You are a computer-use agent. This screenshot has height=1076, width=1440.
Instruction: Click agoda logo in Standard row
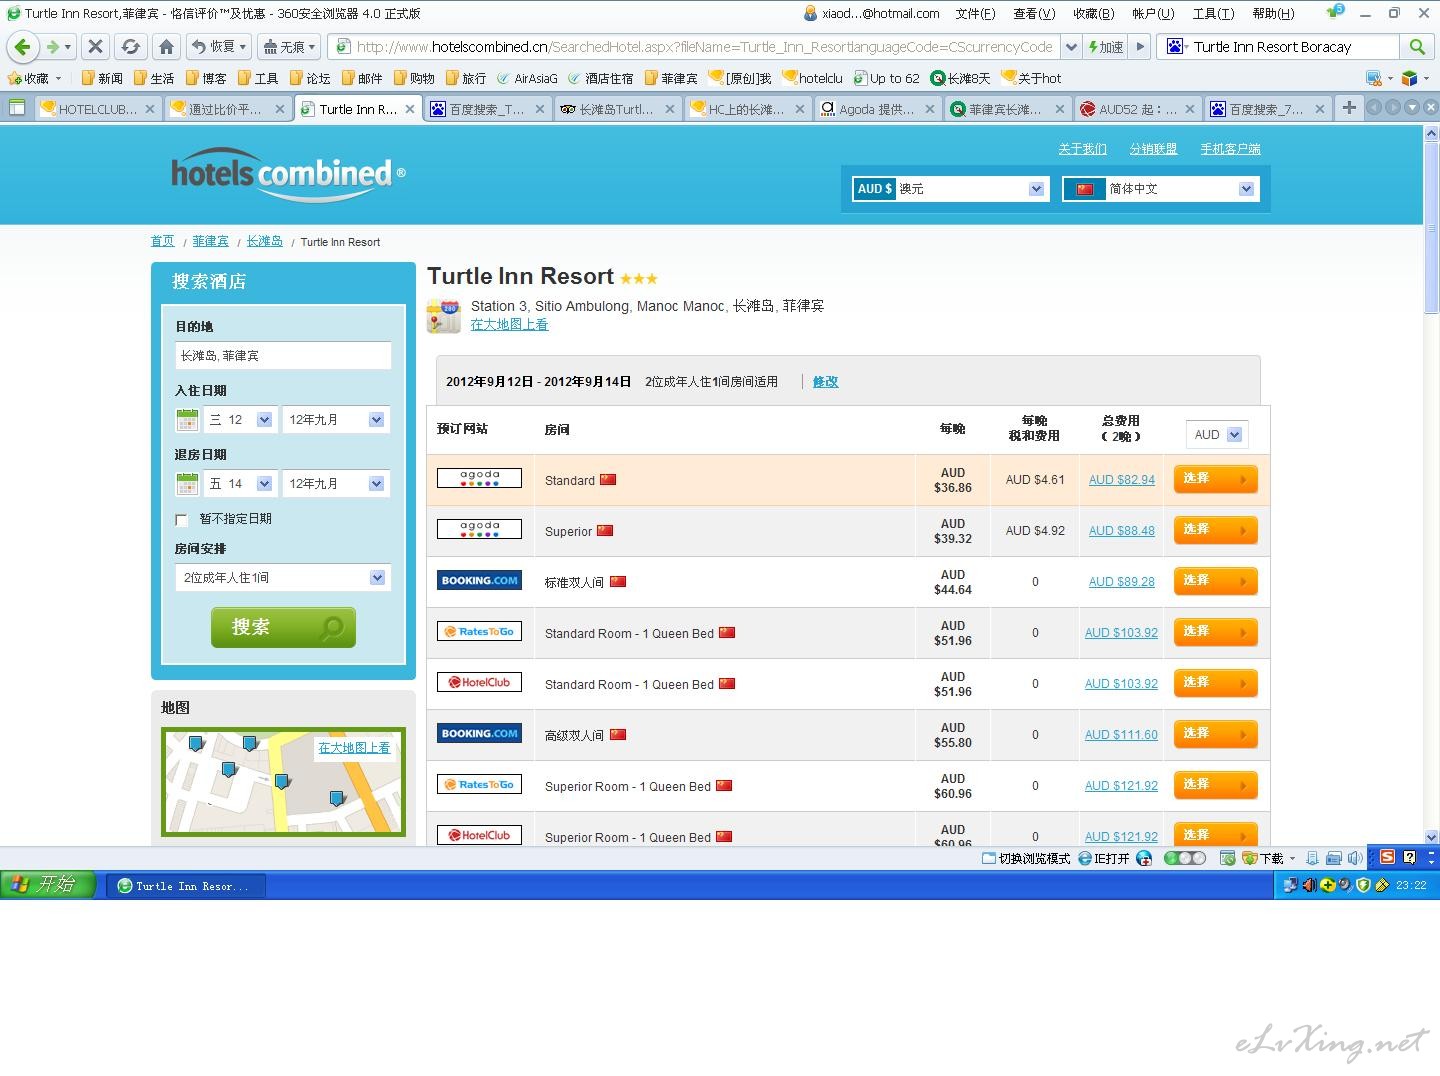(479, 479)
